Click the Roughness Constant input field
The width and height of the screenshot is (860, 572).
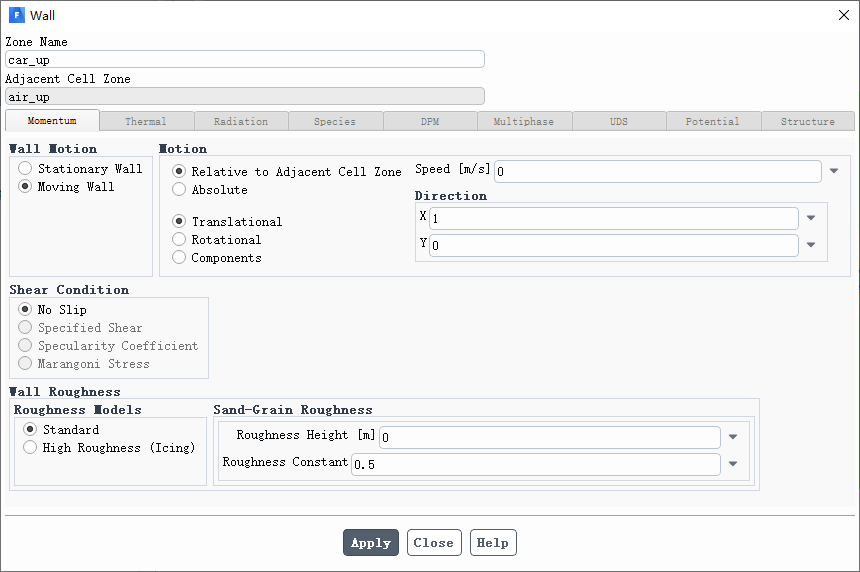click(535, 465)
